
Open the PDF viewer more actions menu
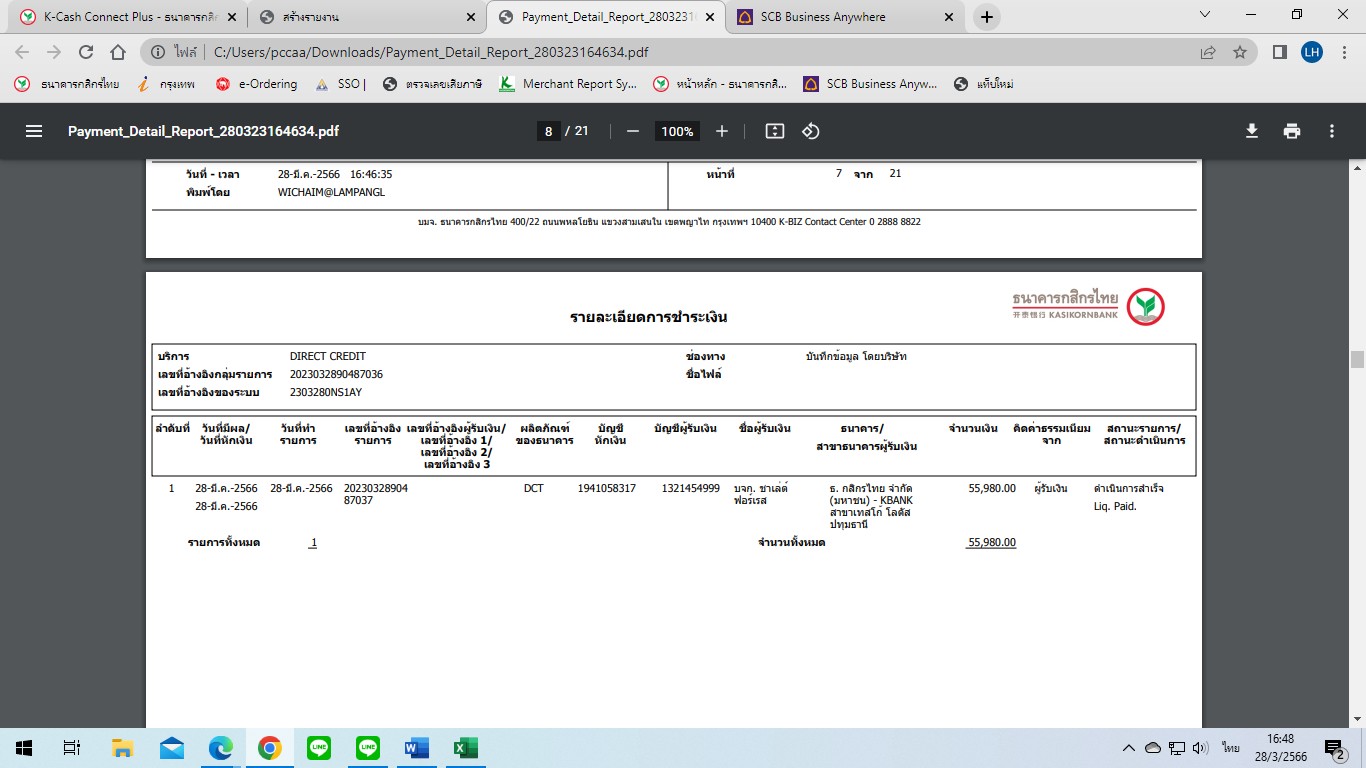[x=1332, y=131]
